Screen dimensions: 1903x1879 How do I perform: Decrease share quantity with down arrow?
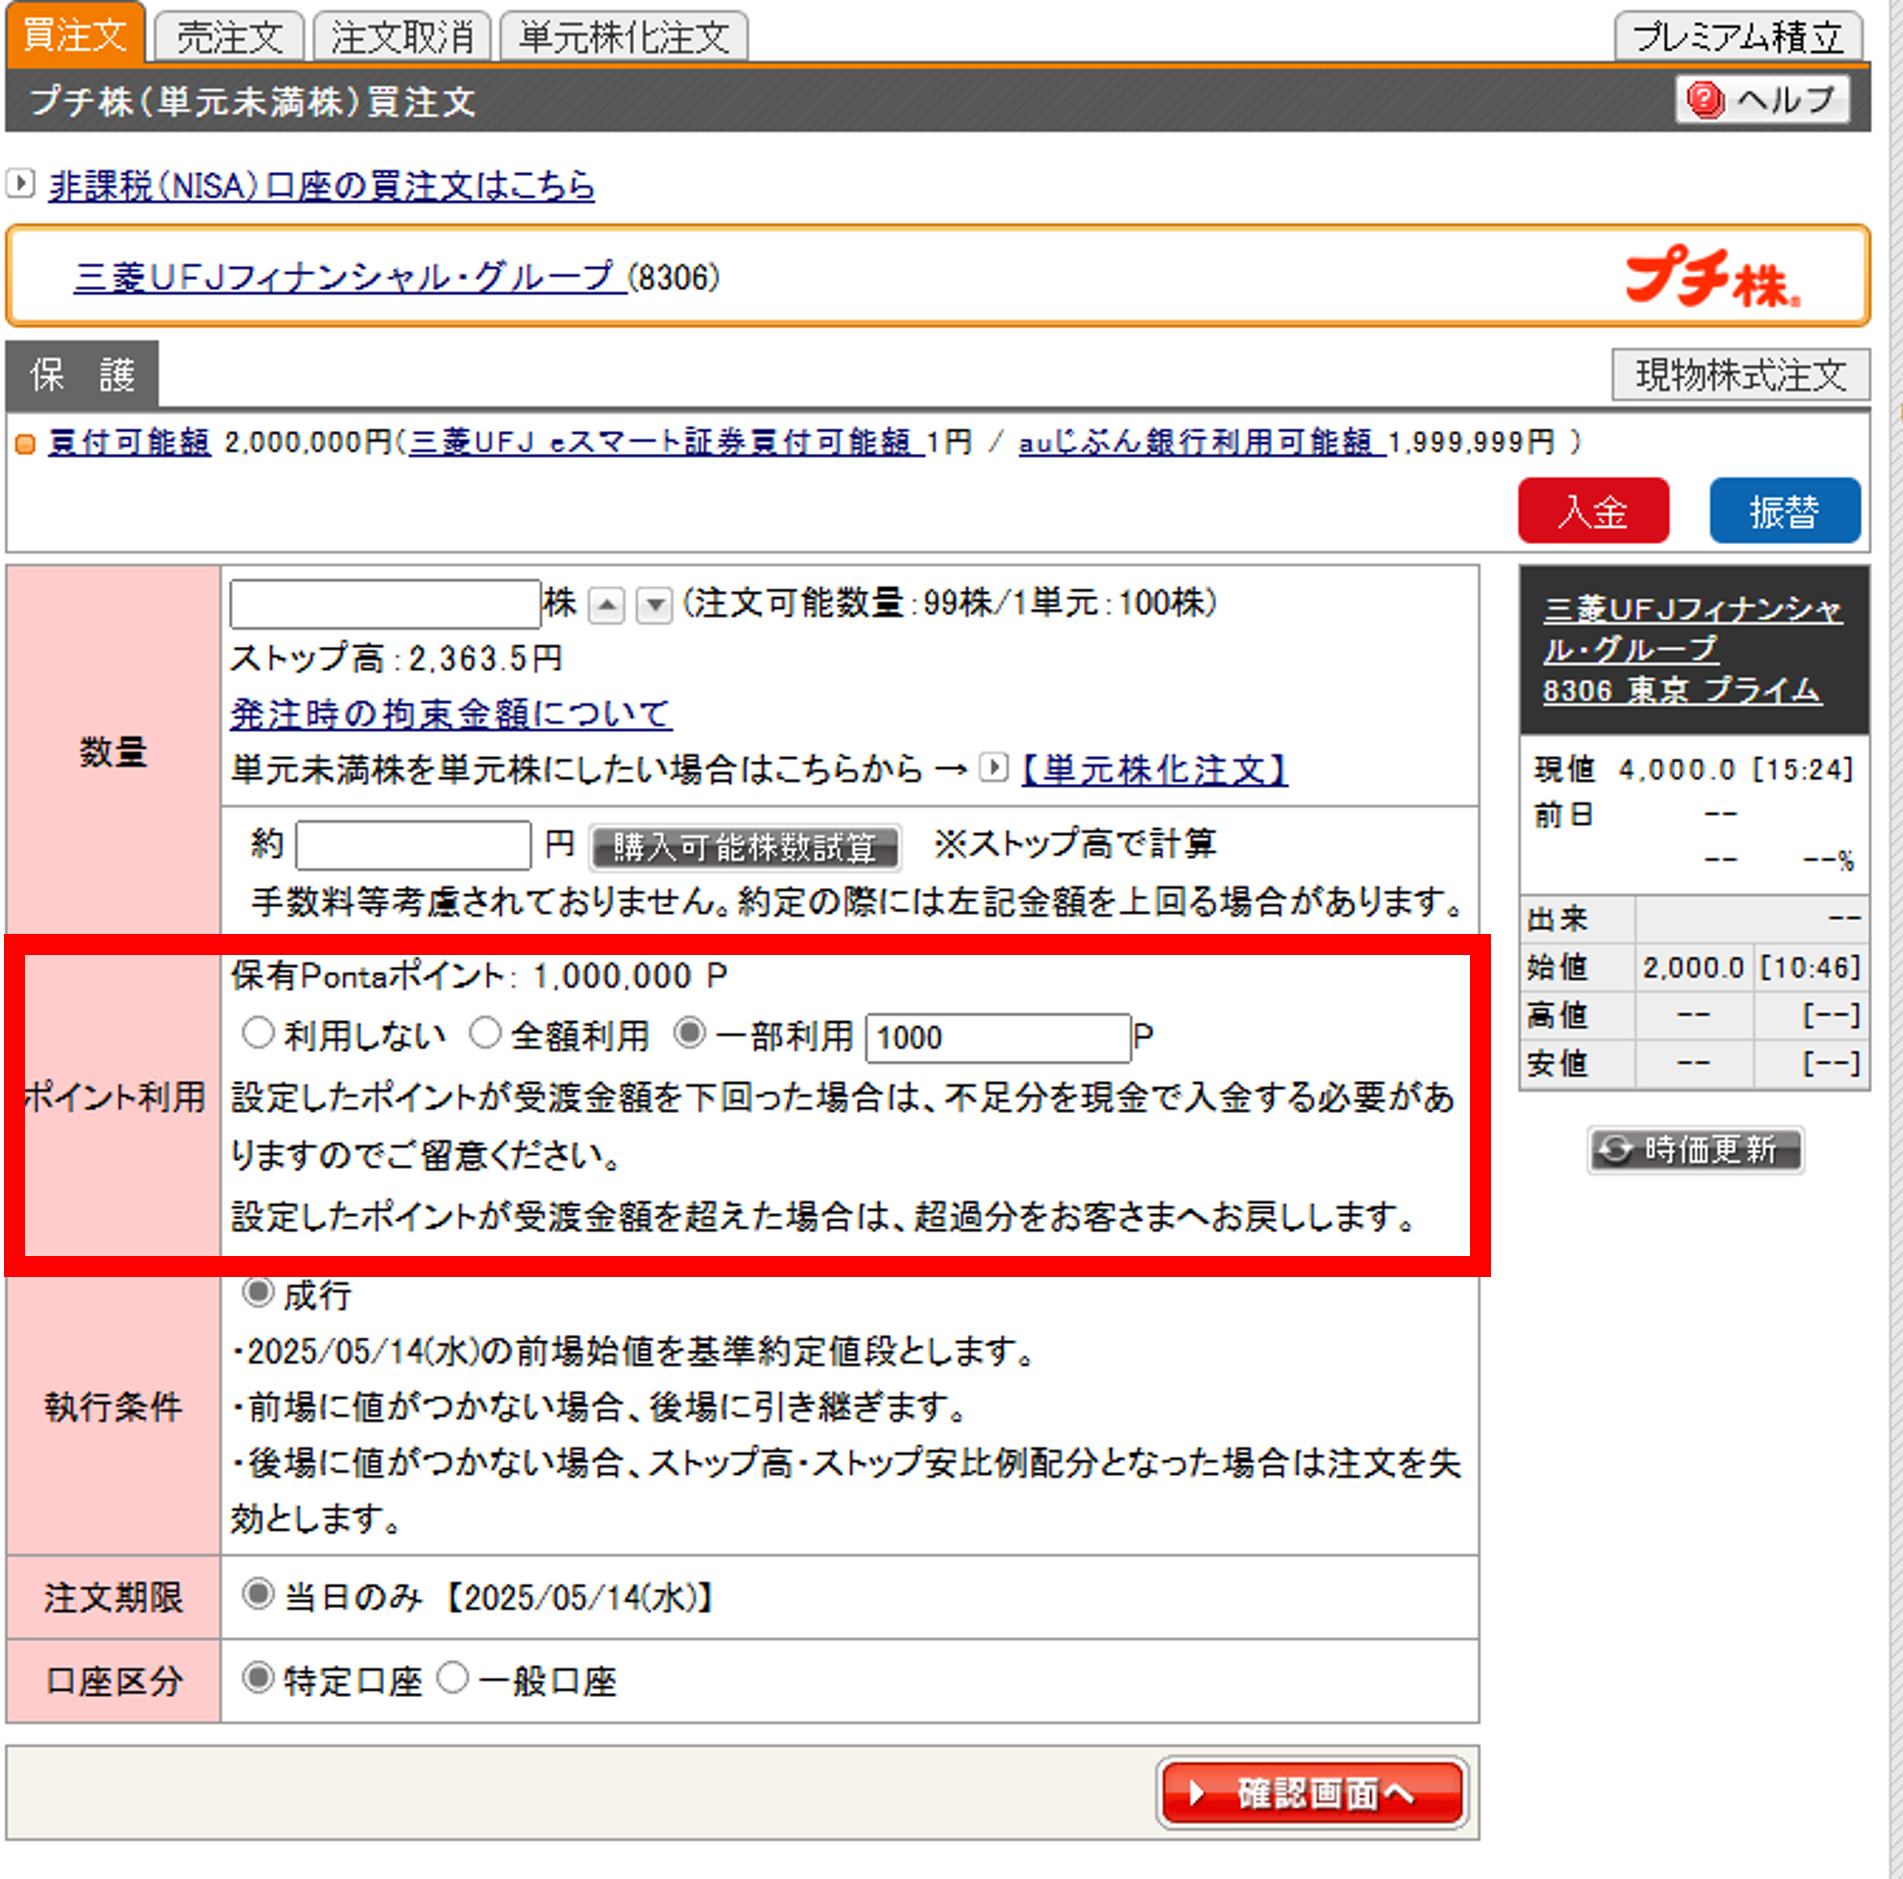point(654,605)
